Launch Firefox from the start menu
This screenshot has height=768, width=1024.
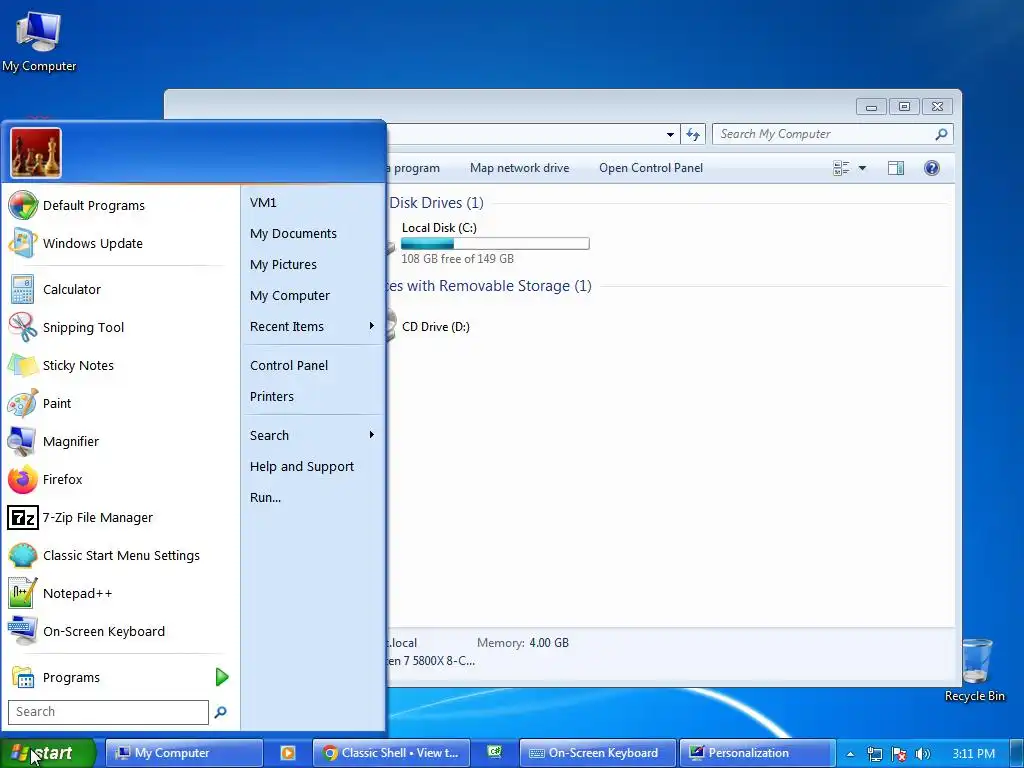tap(121, 479)
